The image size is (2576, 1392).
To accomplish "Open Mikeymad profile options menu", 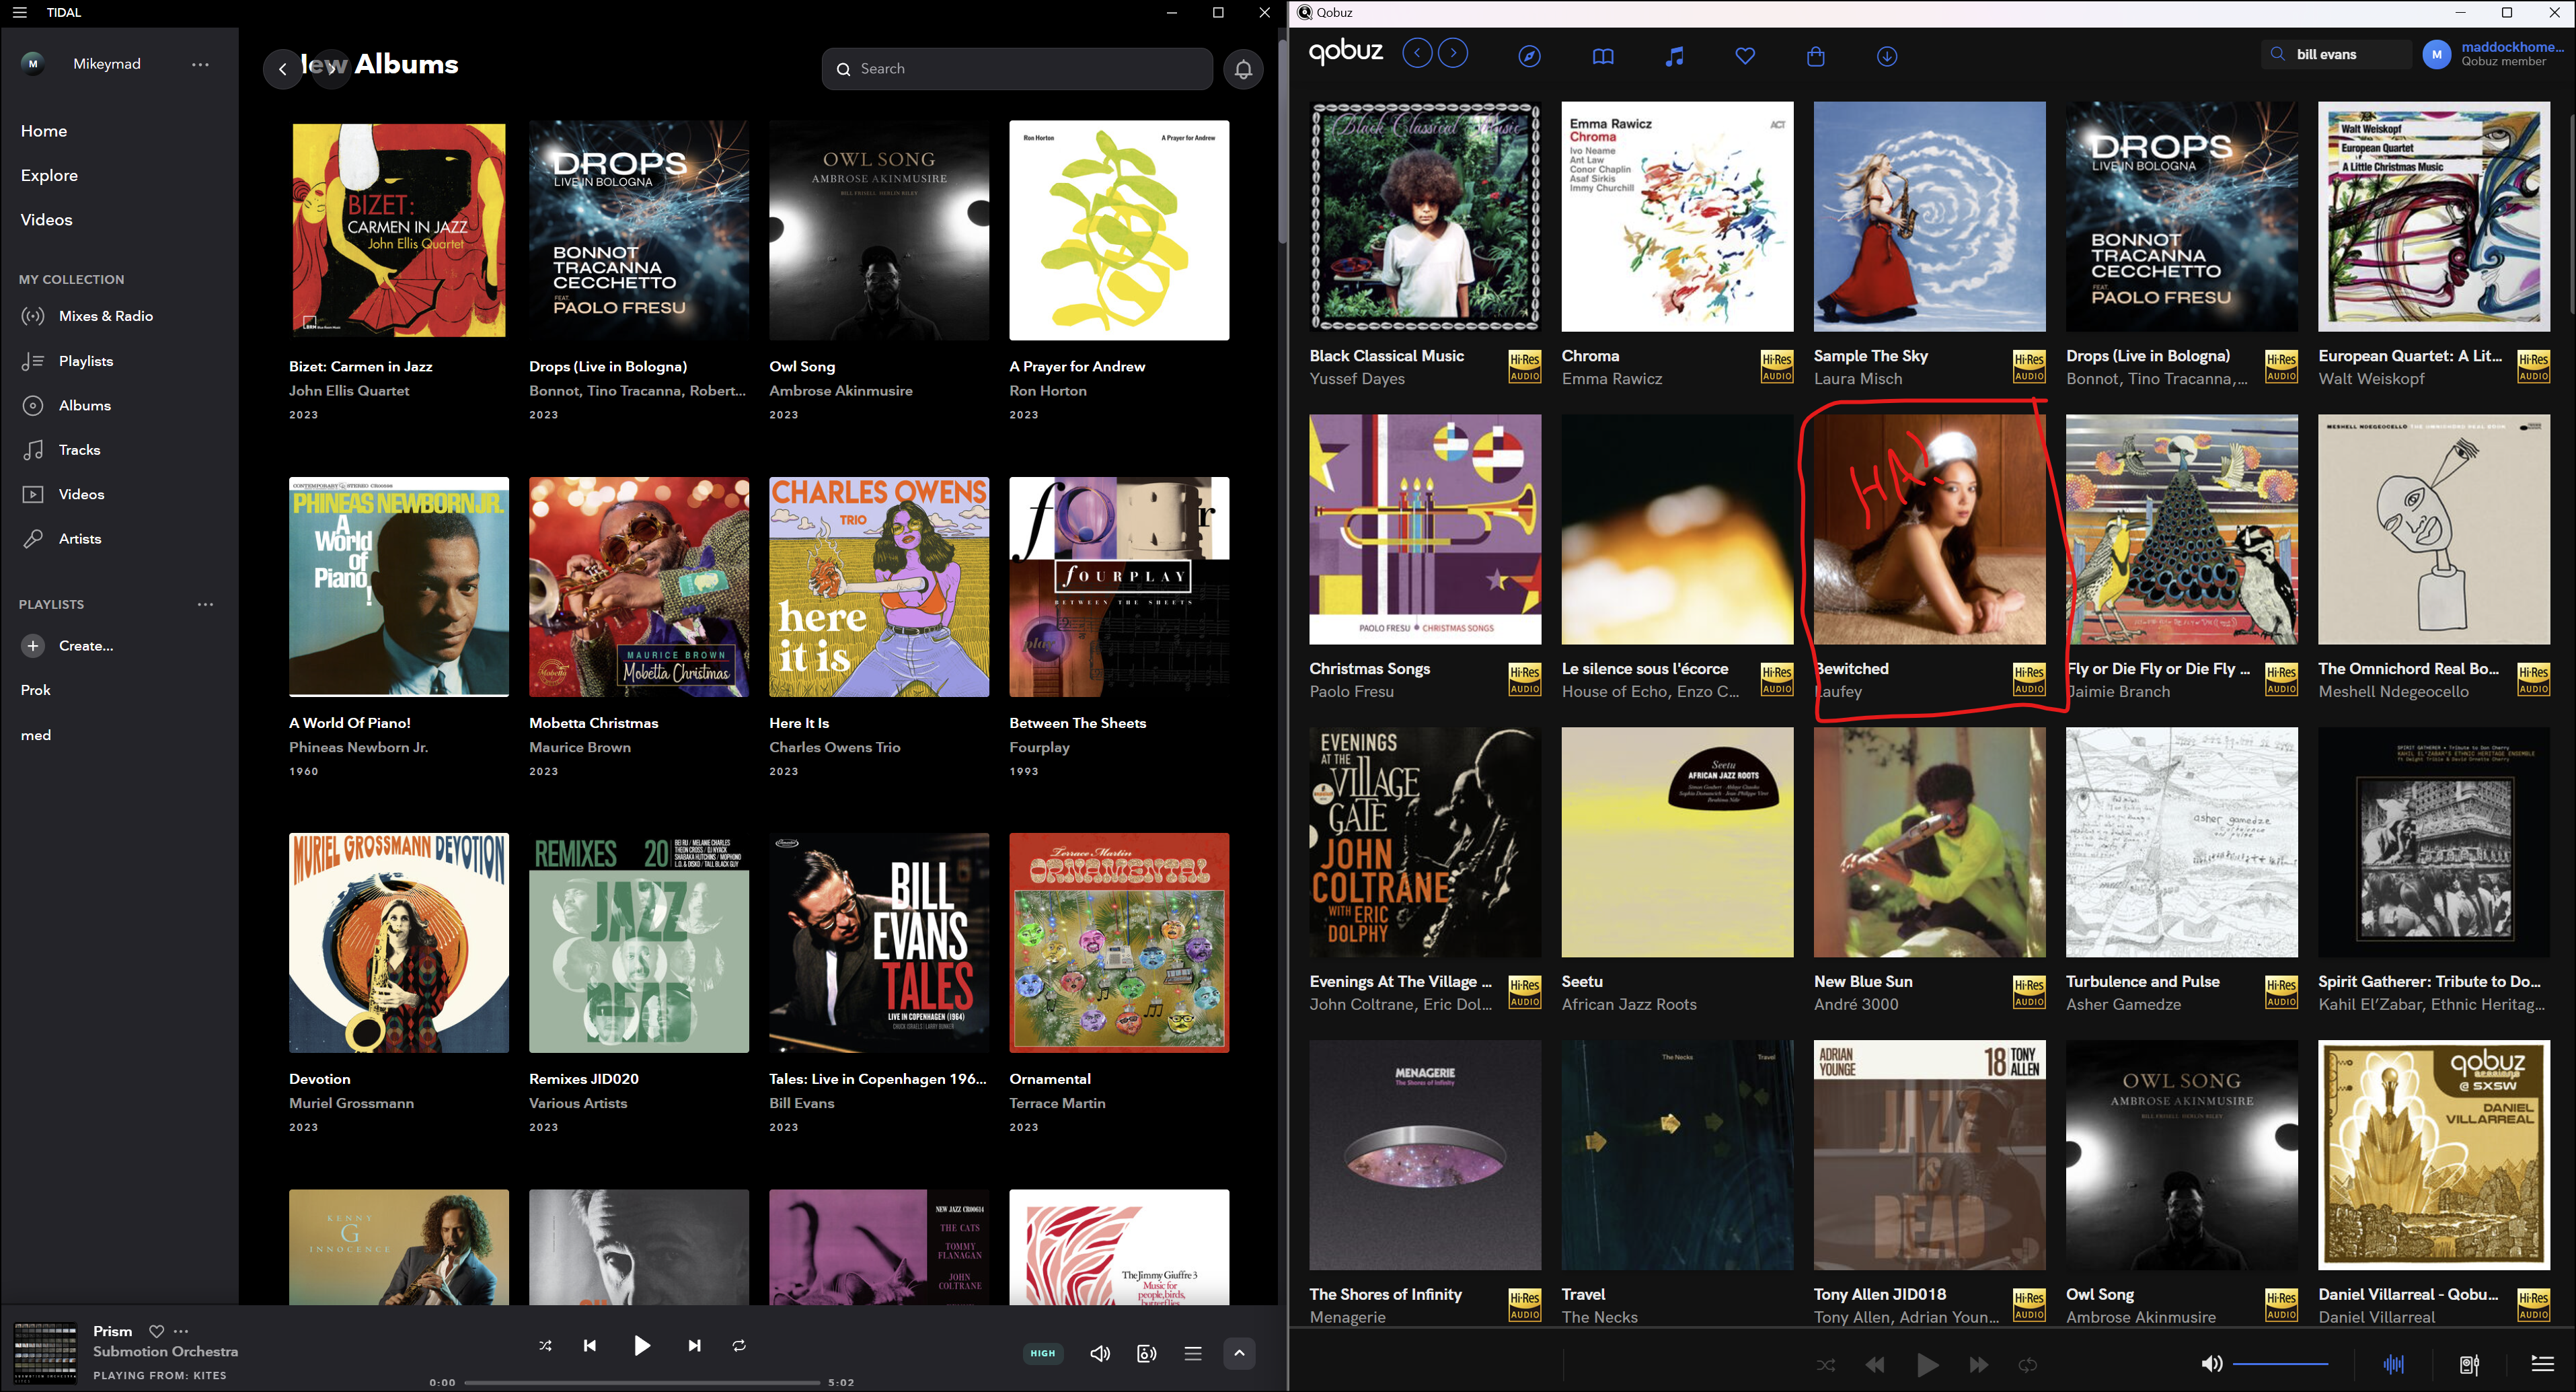I will pos(200,64).
